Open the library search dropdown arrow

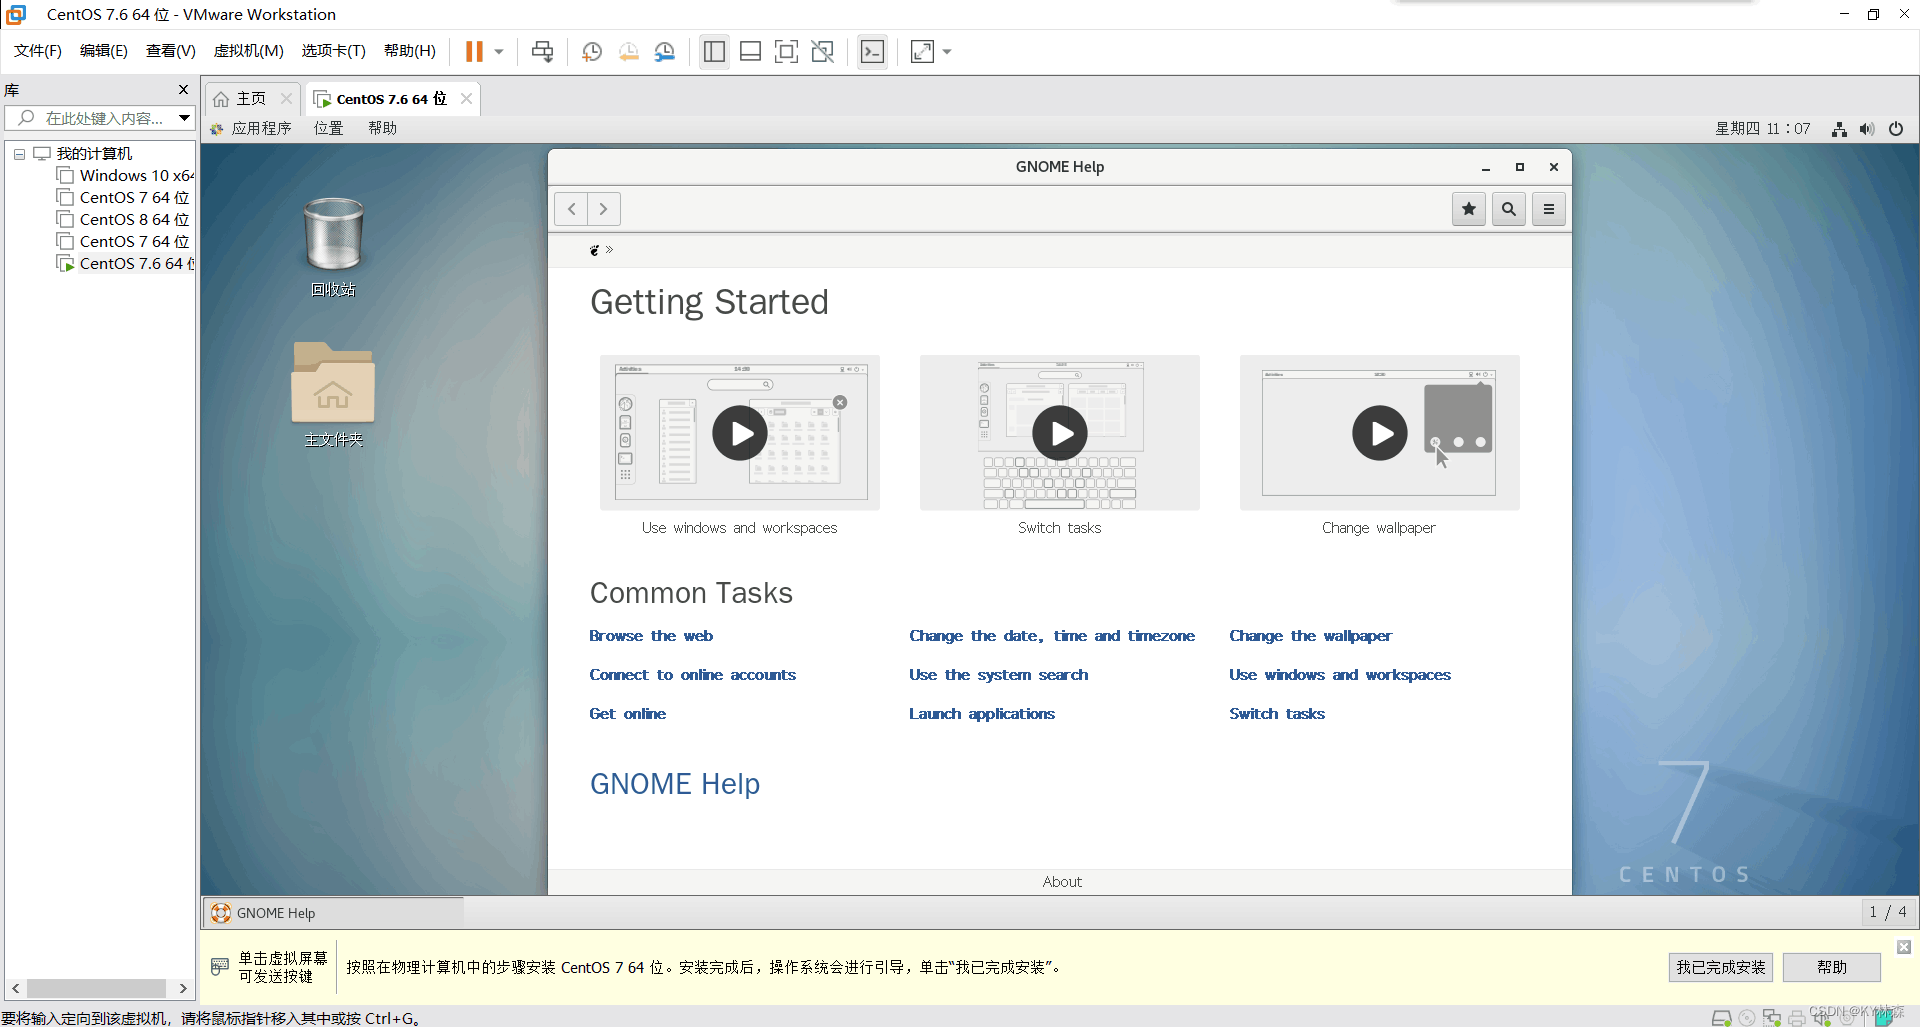coord(185,118)
